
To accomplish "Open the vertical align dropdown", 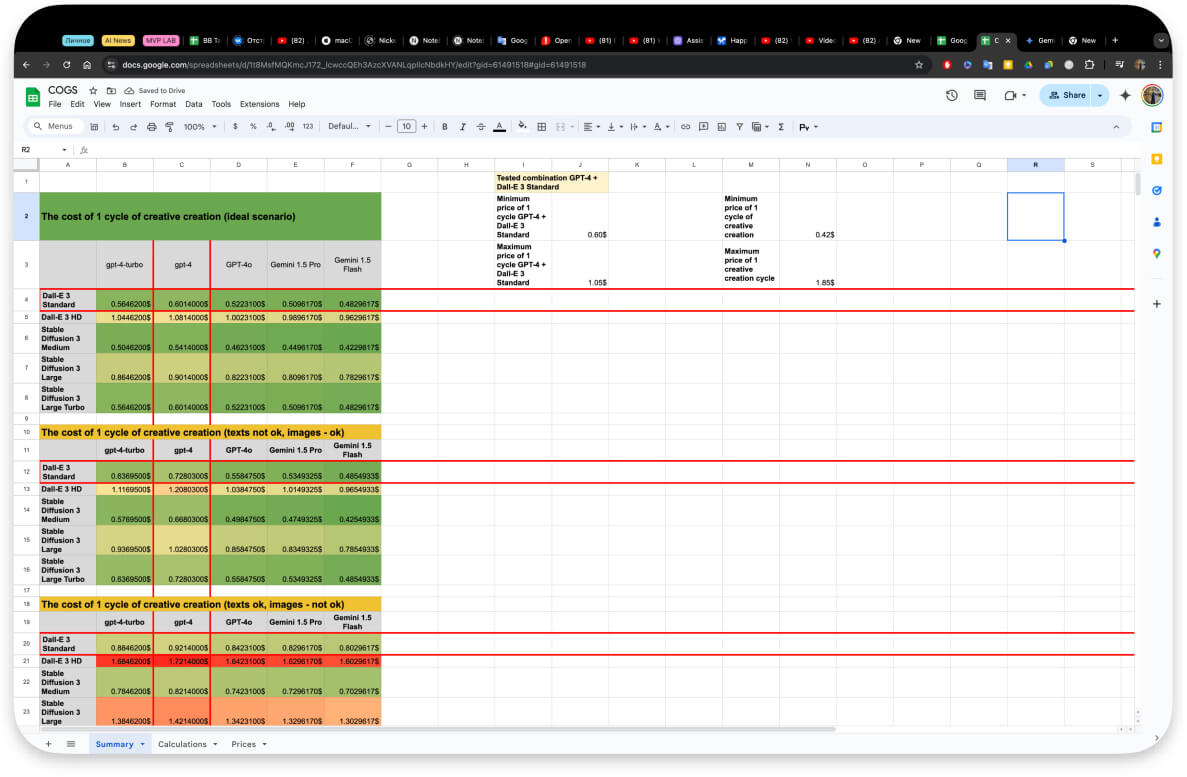I will tap(615, 127).
